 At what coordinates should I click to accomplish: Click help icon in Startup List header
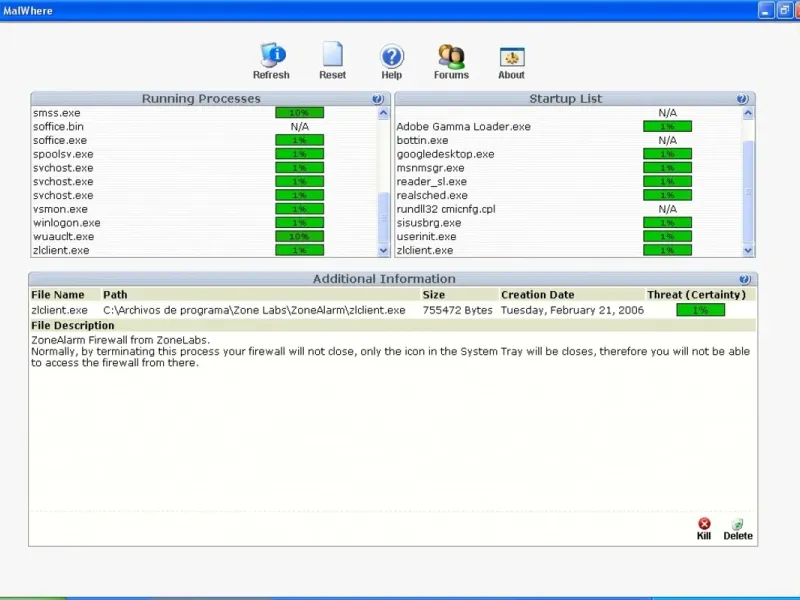[742, 99]
